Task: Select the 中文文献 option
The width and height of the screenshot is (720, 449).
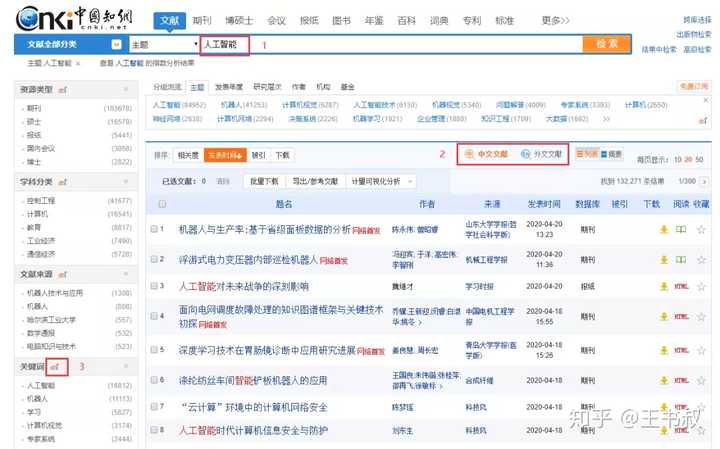Action: (x=487, y=154)
